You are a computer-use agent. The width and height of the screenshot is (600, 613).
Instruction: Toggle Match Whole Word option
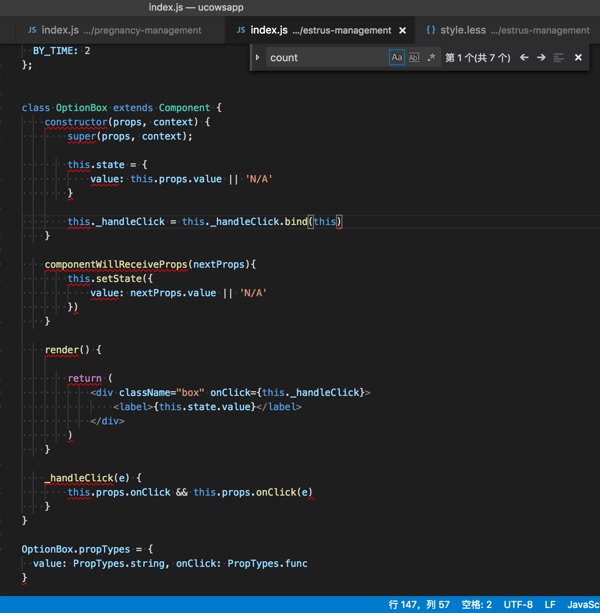tap(414, 58)
